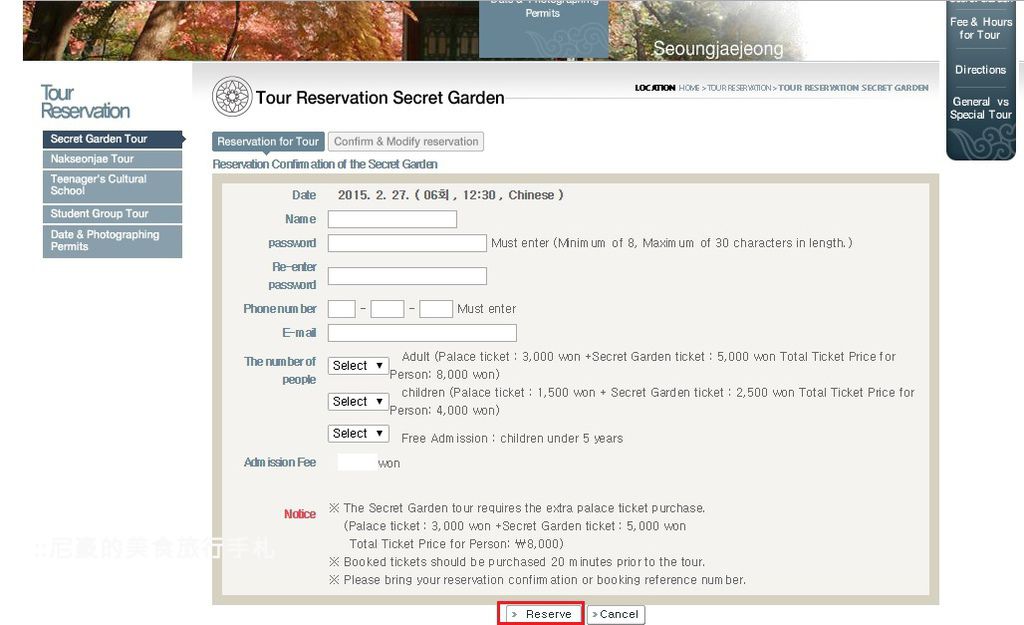Open Secret Garden Tour in sidebar
Viewport: 1024px width, 625px height.
112,139
